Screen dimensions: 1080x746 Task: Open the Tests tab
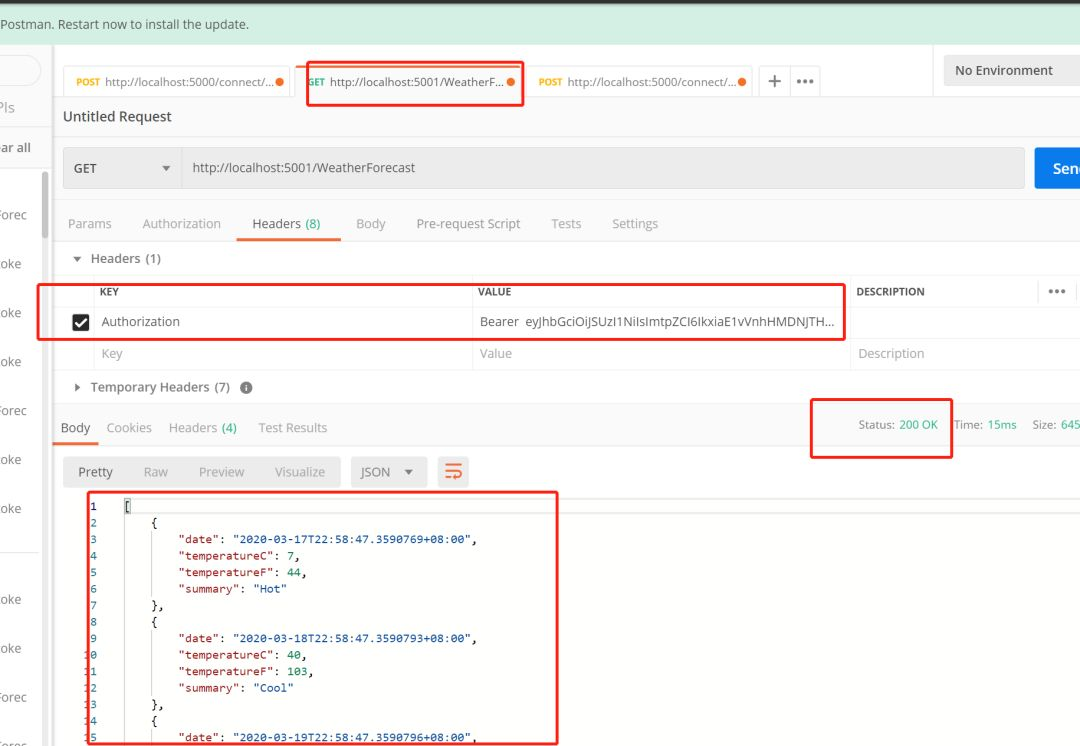566,224
